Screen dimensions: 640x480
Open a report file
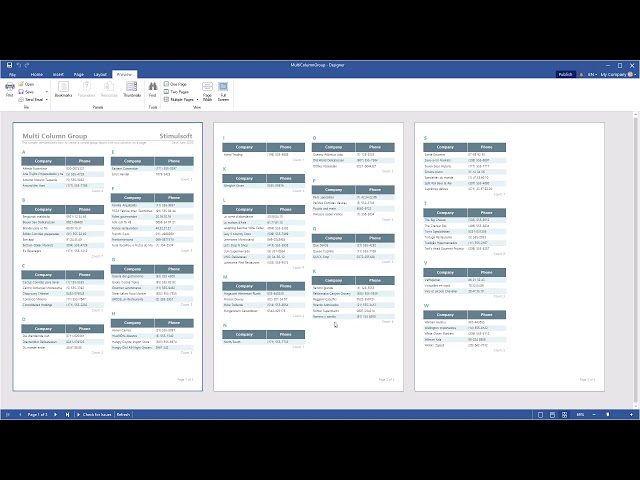(x=26, y=84)
